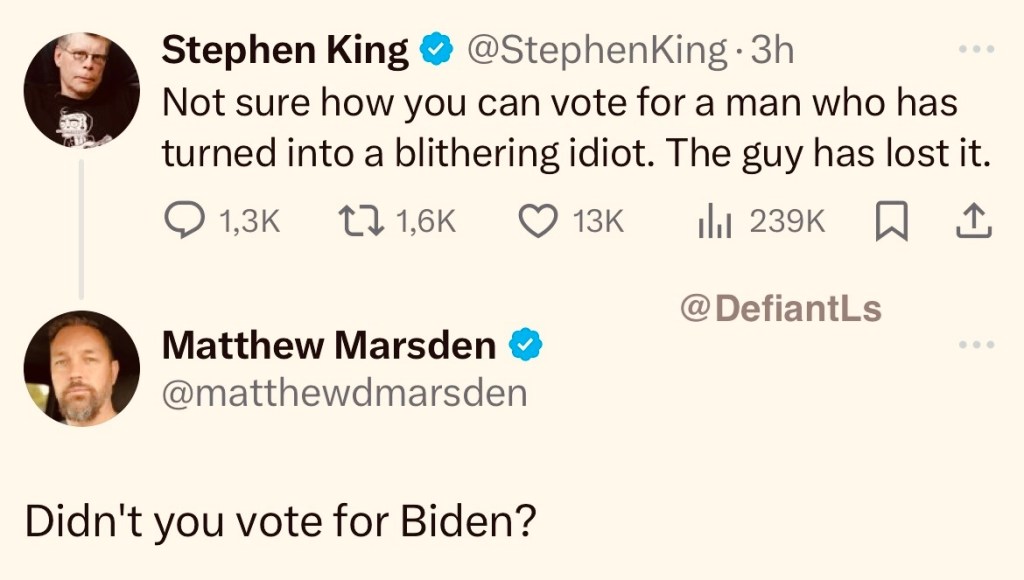Open more options on Matthew Marsden's reply
This screenshot has width=1024, height=580.
coord(976,345)
